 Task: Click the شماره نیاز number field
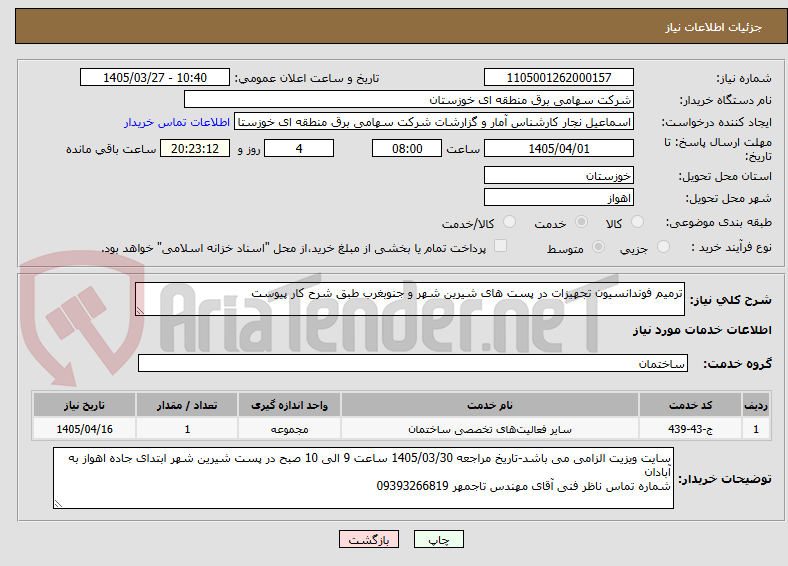559,77
